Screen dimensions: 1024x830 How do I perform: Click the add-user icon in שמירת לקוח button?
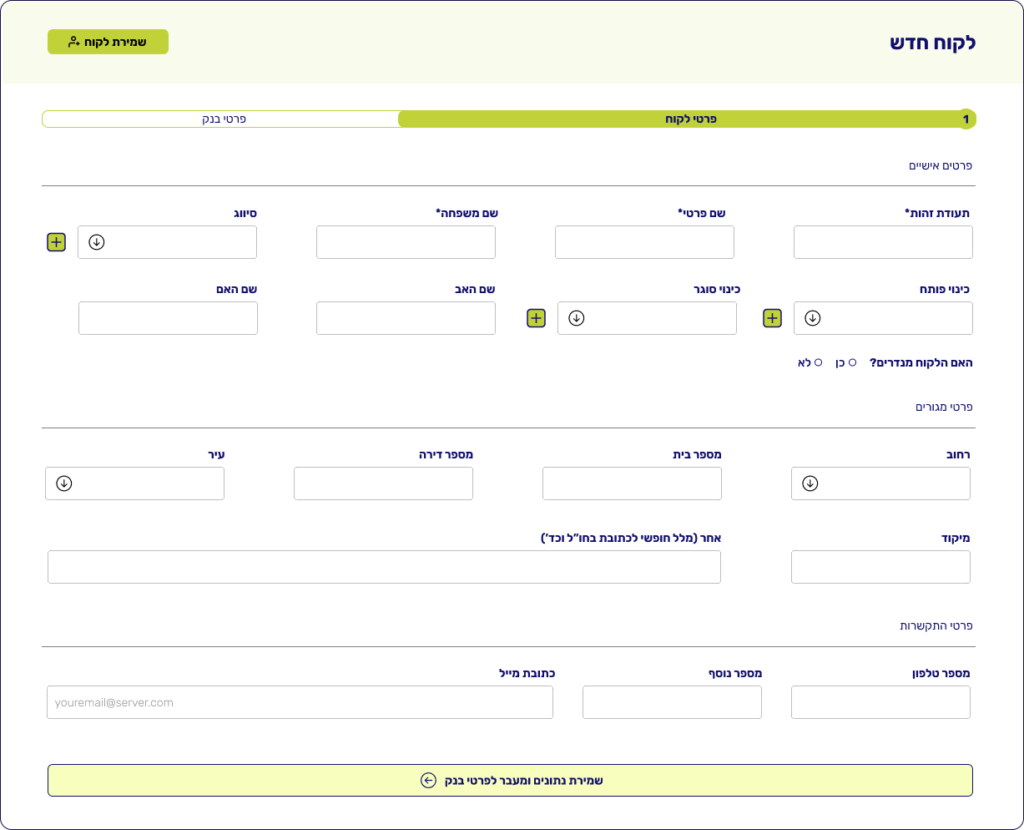(74, 42)
